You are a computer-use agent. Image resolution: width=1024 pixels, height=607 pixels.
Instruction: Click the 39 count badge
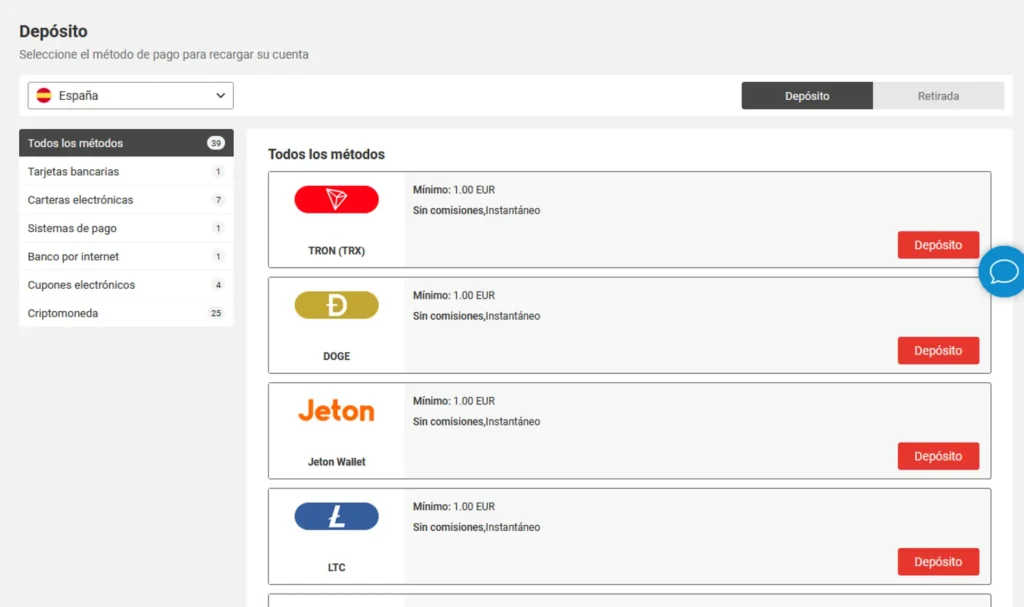[x=216, y=143]
